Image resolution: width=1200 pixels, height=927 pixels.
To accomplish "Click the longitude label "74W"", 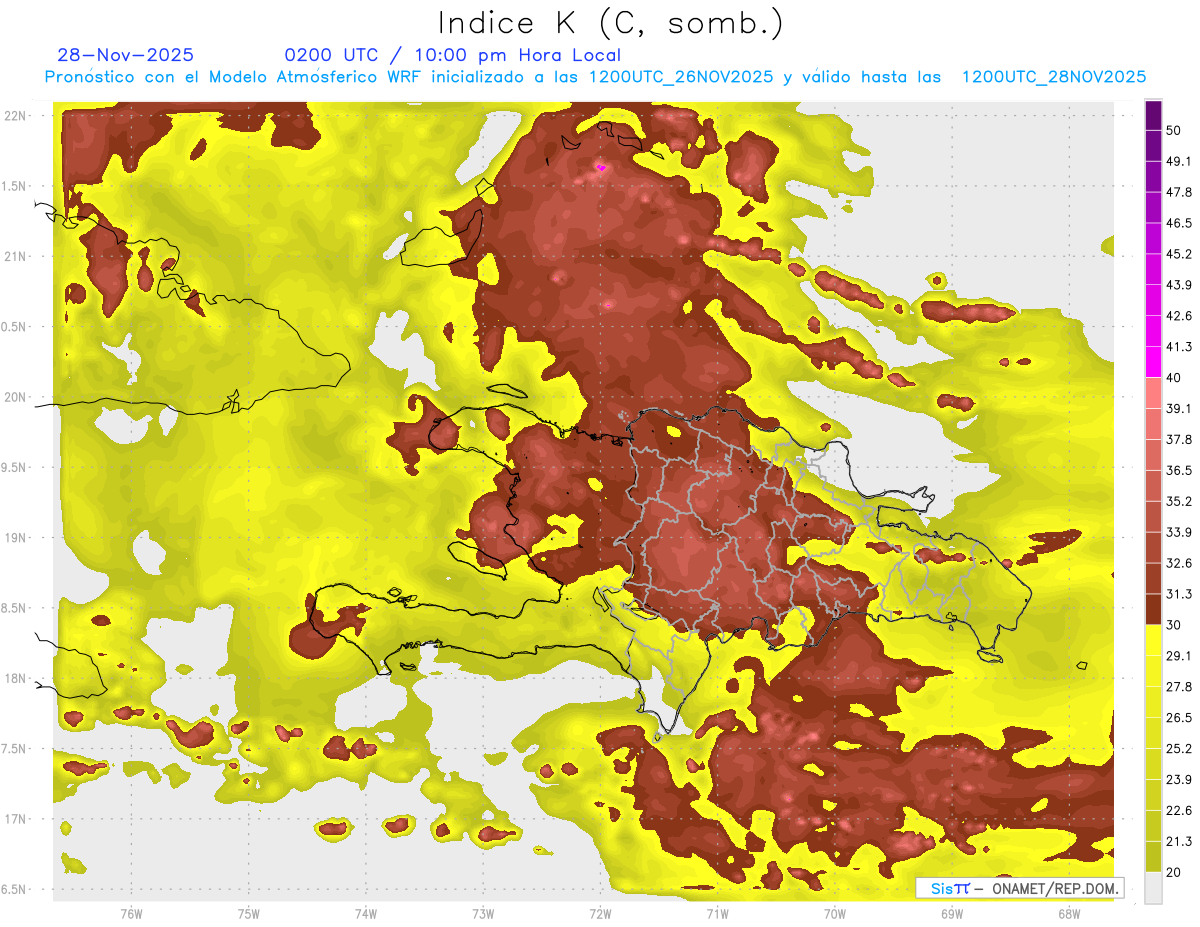I will [366, 913].
